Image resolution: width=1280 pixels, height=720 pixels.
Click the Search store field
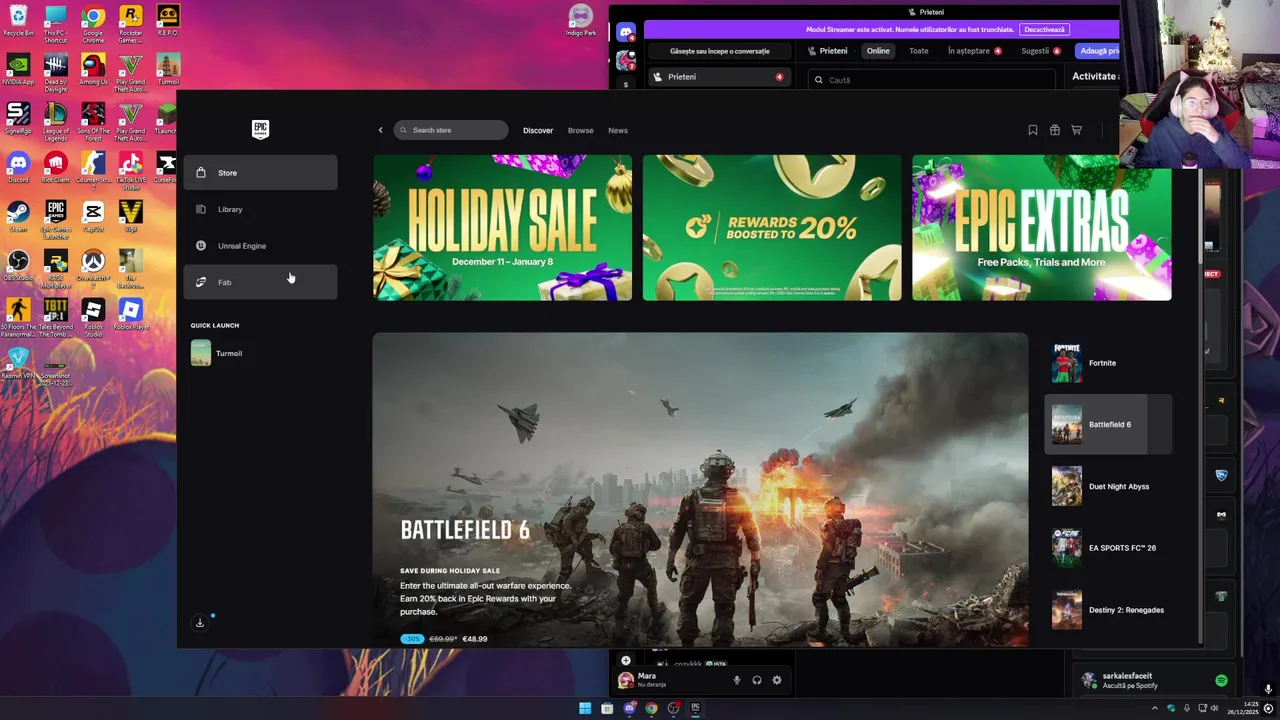click(451, 130)
